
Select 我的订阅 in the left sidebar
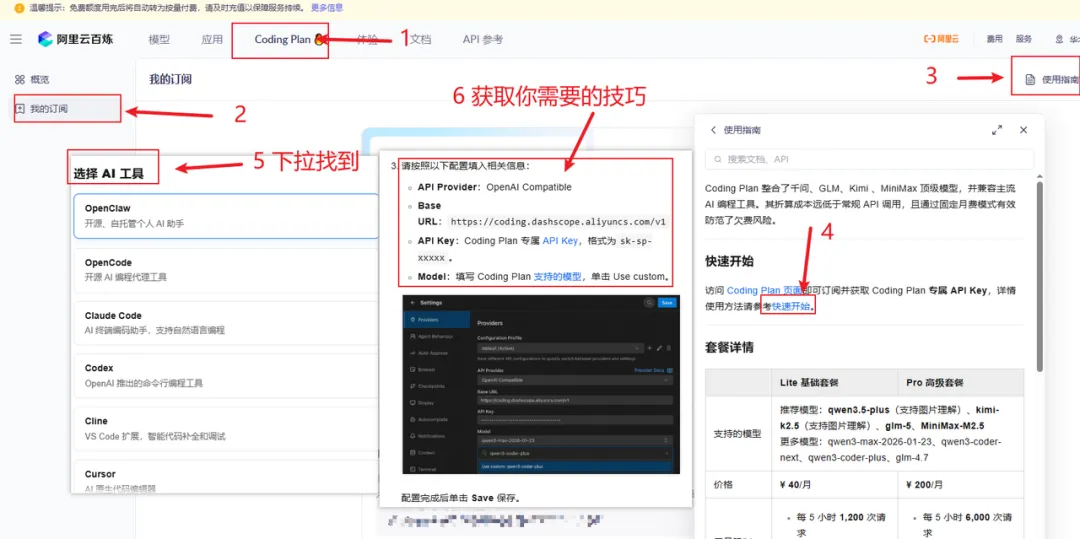(67, 109)
